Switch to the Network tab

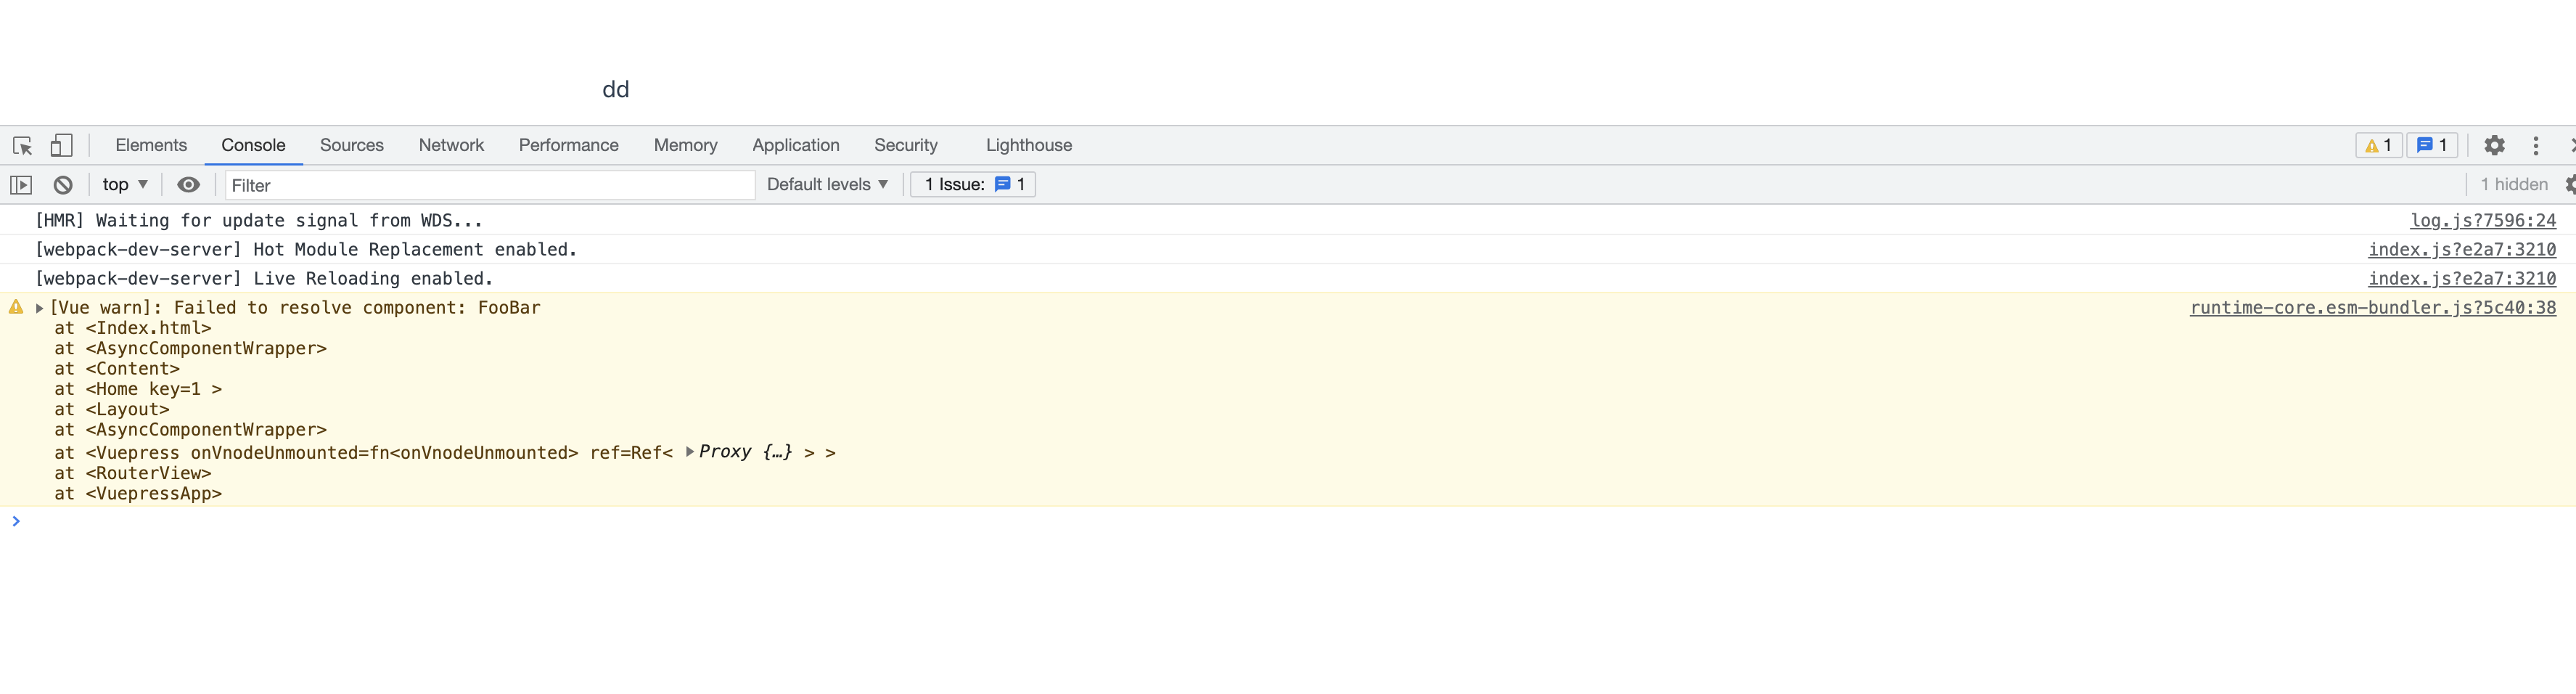point(451,145)
